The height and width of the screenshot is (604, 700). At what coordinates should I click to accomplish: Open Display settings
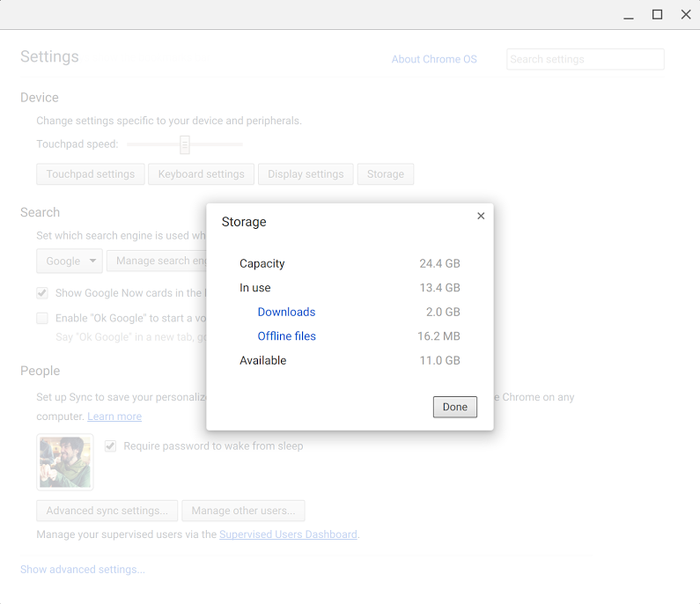306,174
